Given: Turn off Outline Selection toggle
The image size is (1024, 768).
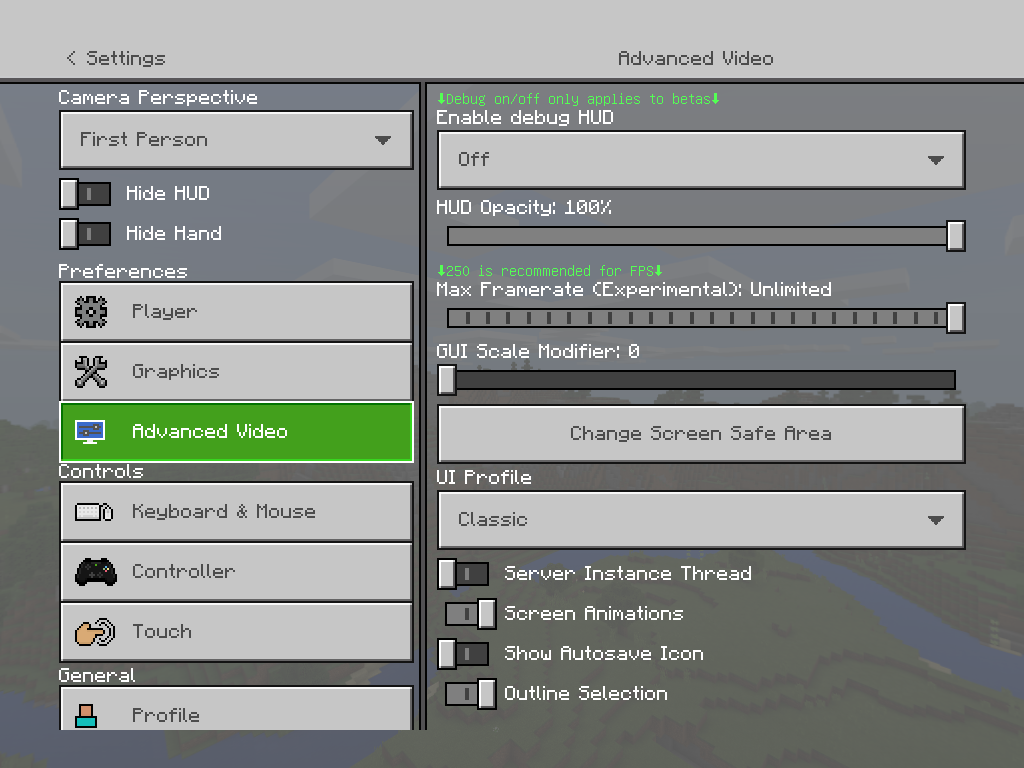Looking at the screenshot, I should [x=471, y=694].
